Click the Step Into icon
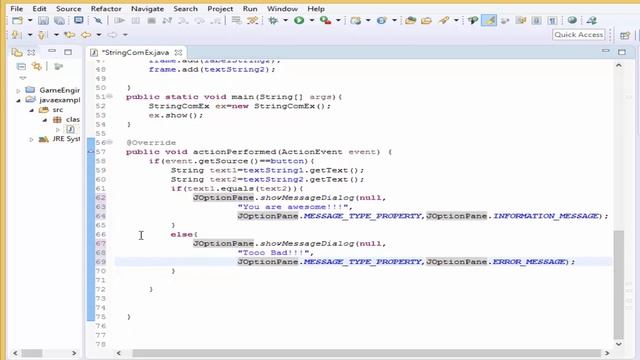Image resolution: width=640 pixels, height=360 pixels. 183,20
